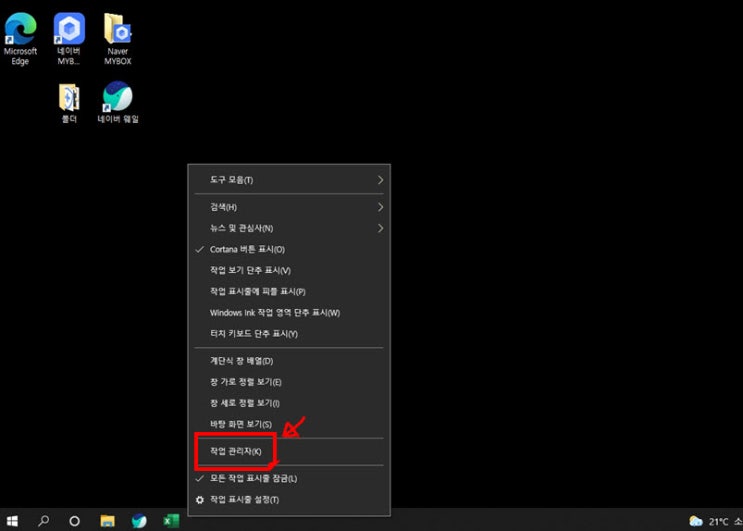Select 계단식 창 배열(D)
The height and width of the screenshot is (531, 743).
click(289, 361)
